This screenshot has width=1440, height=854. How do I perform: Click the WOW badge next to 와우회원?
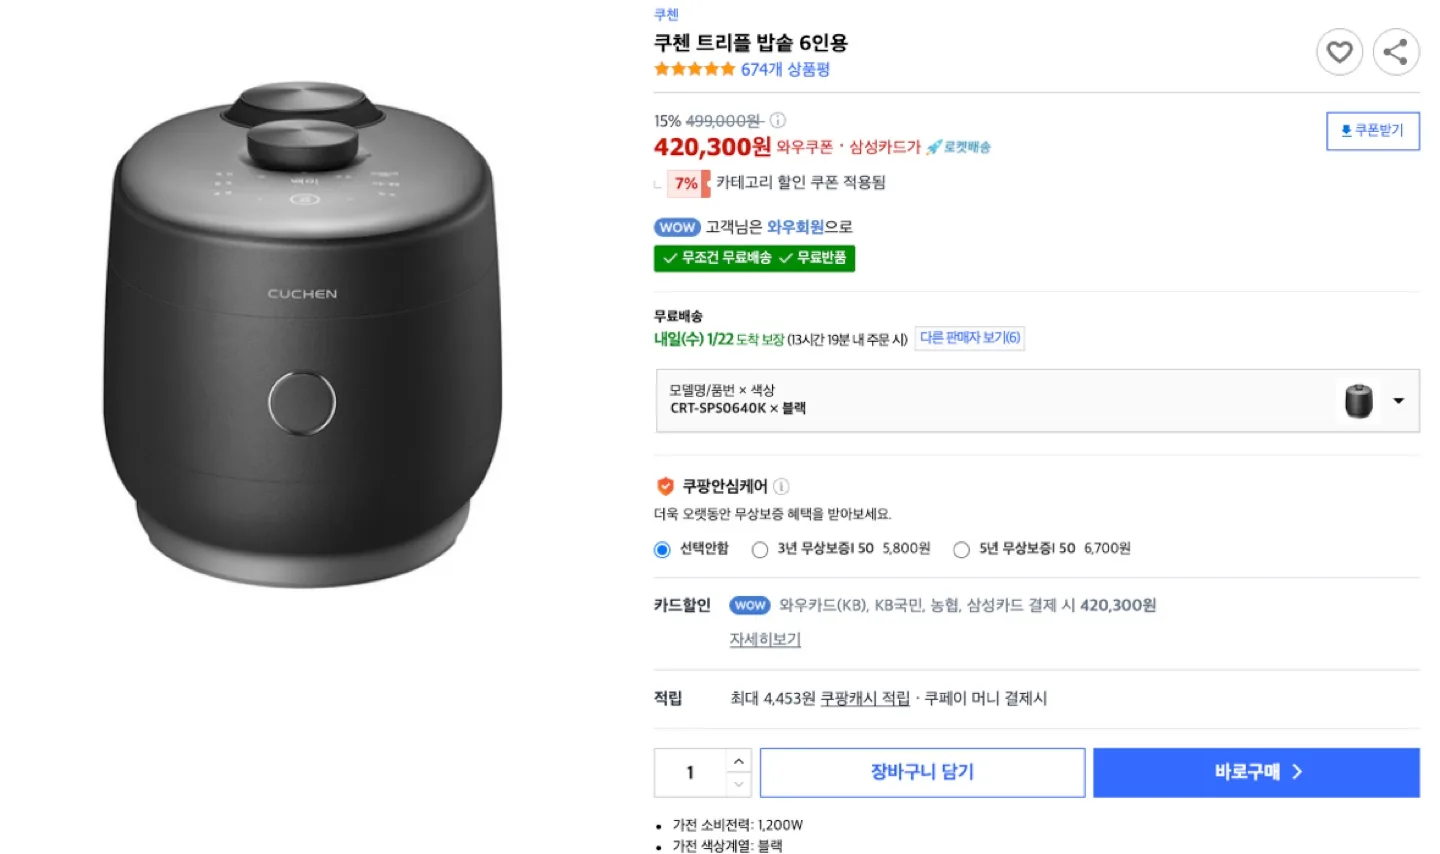point(677,227)
